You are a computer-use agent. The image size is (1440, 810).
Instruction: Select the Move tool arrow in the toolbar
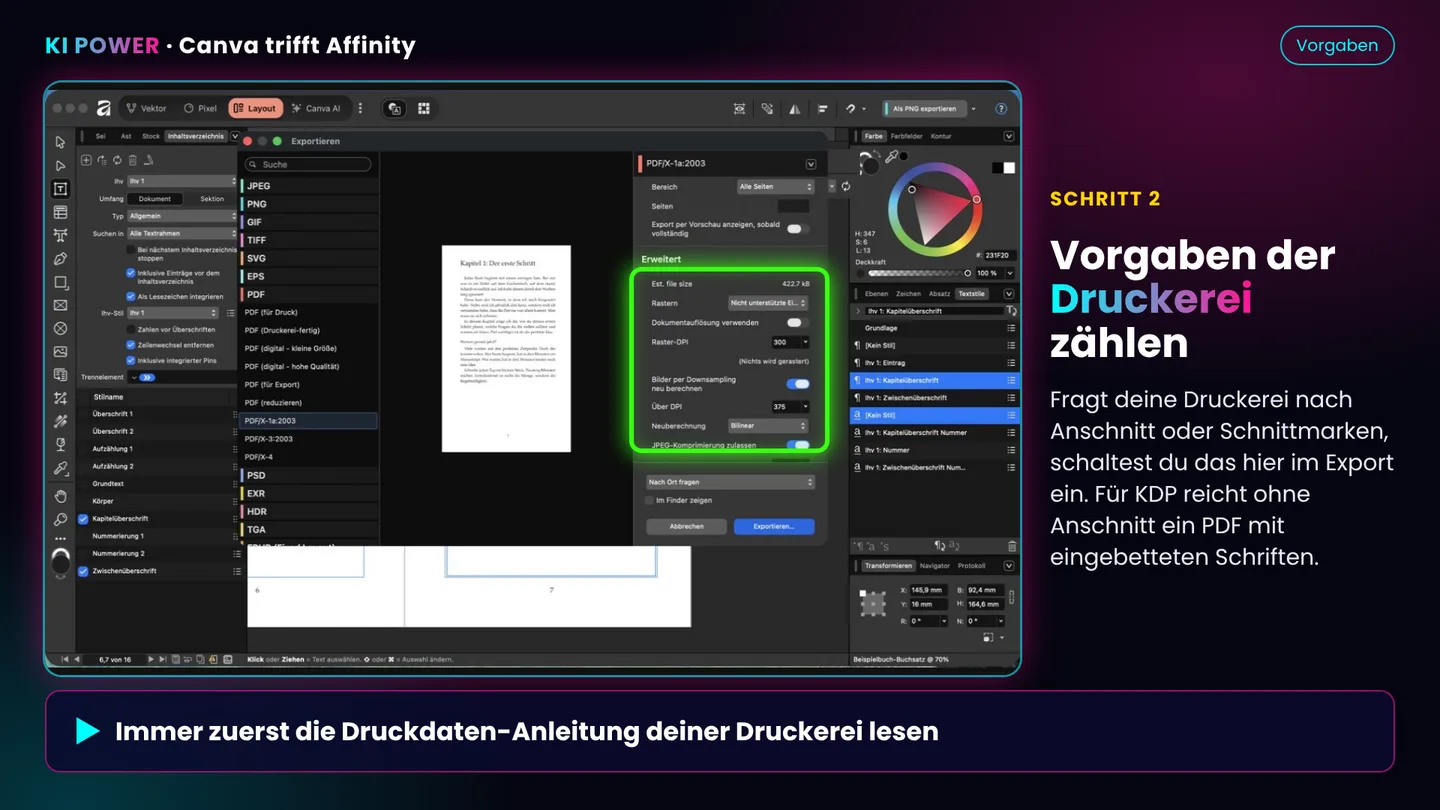(61, 142)
